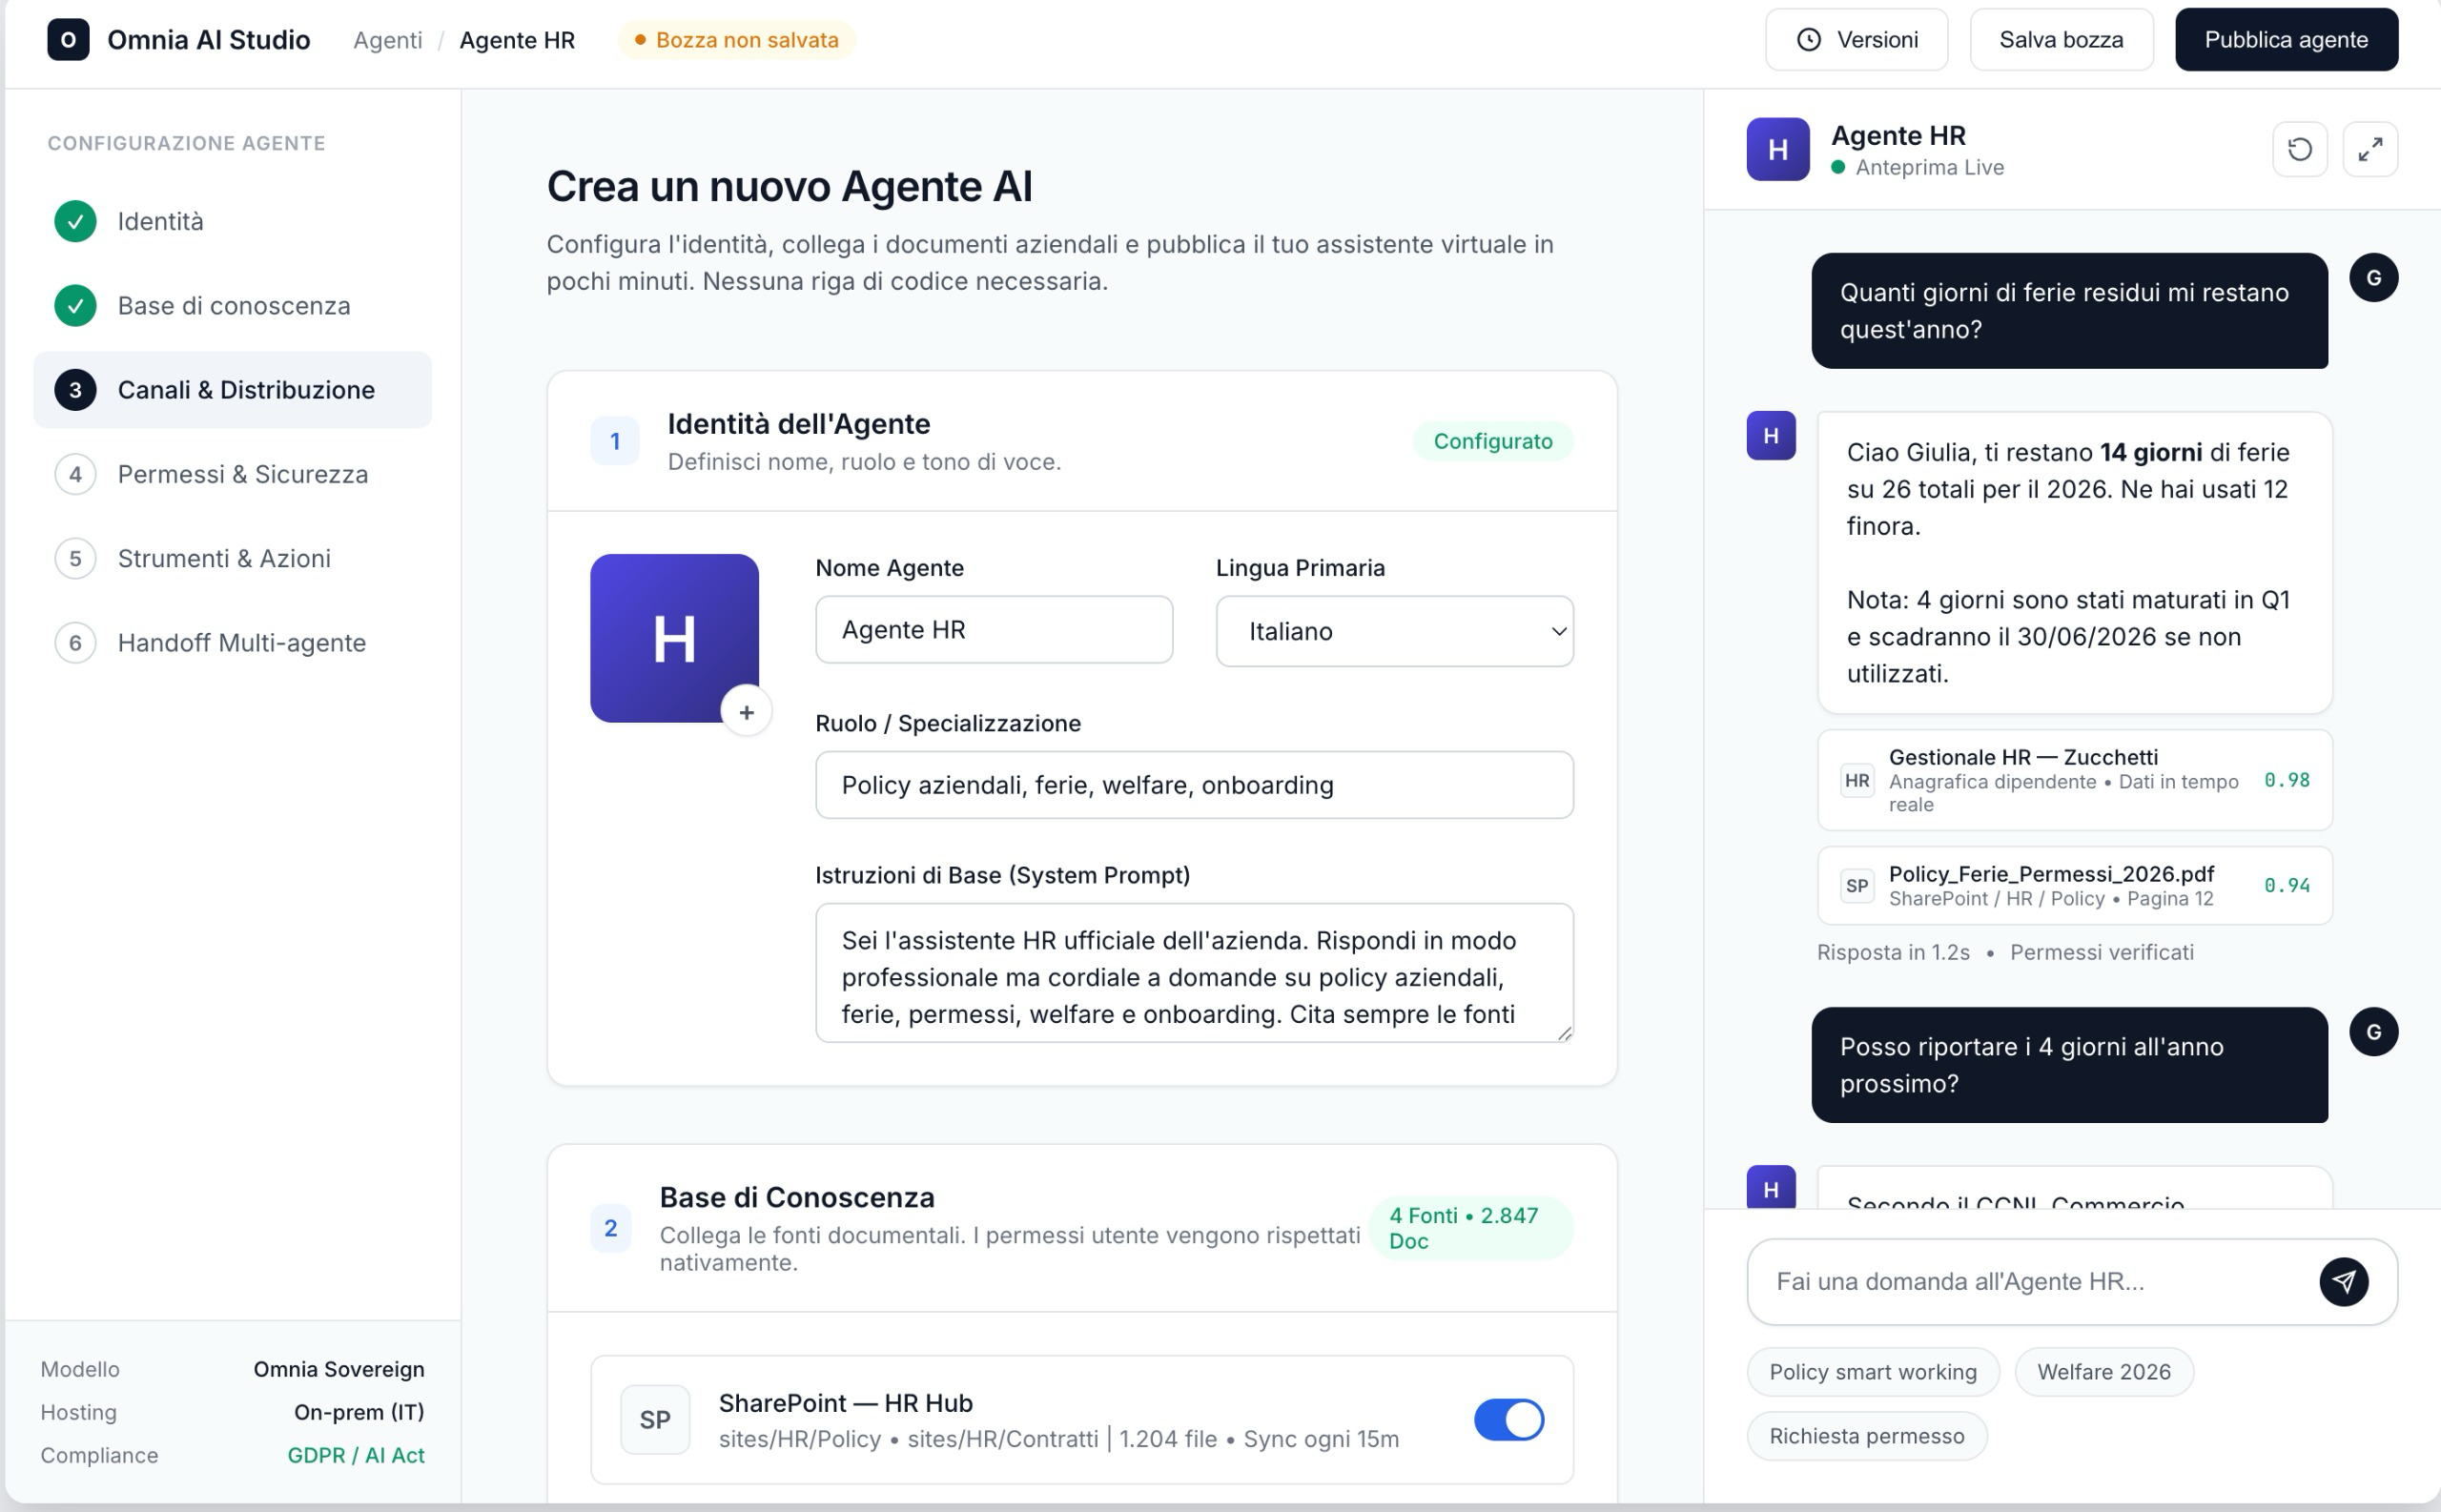Image resolution: width=2441 pixels, height=1512 pixels.
Task: Click the Nome Agente input field
Action: click(994, 630)
